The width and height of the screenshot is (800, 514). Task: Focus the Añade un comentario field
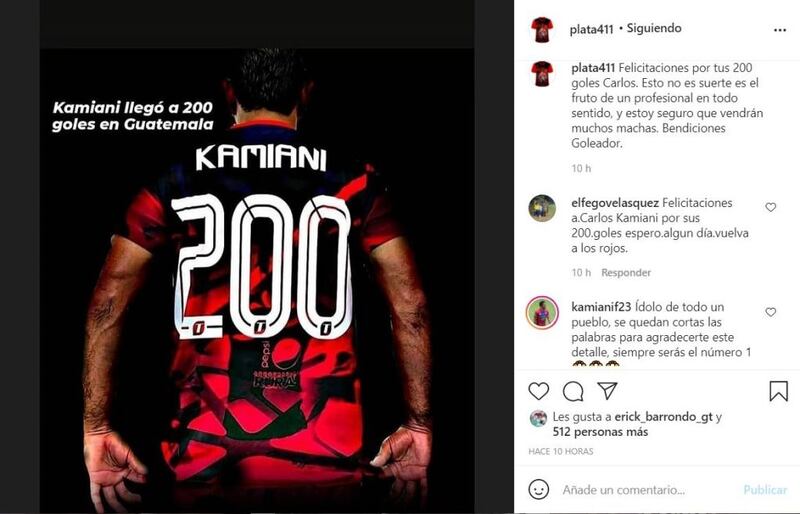click(x=648, y=490)
